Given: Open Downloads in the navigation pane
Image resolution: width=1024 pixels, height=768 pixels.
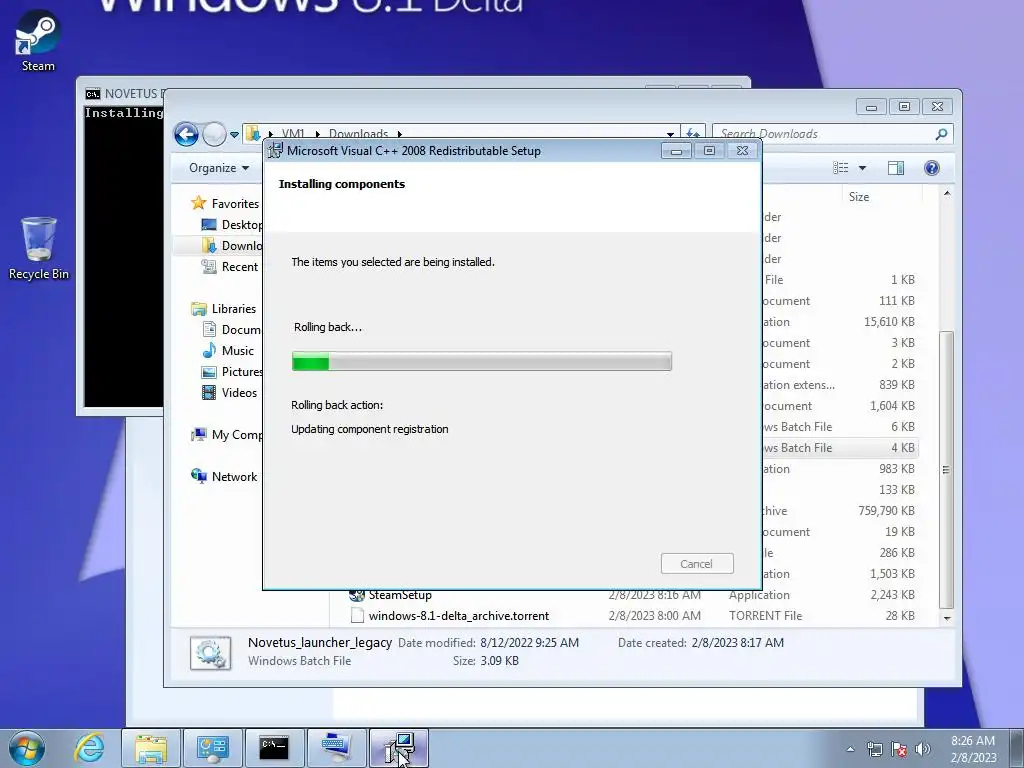Looking at the screenshot, I should pyautogui.click(x=232, y=246).
